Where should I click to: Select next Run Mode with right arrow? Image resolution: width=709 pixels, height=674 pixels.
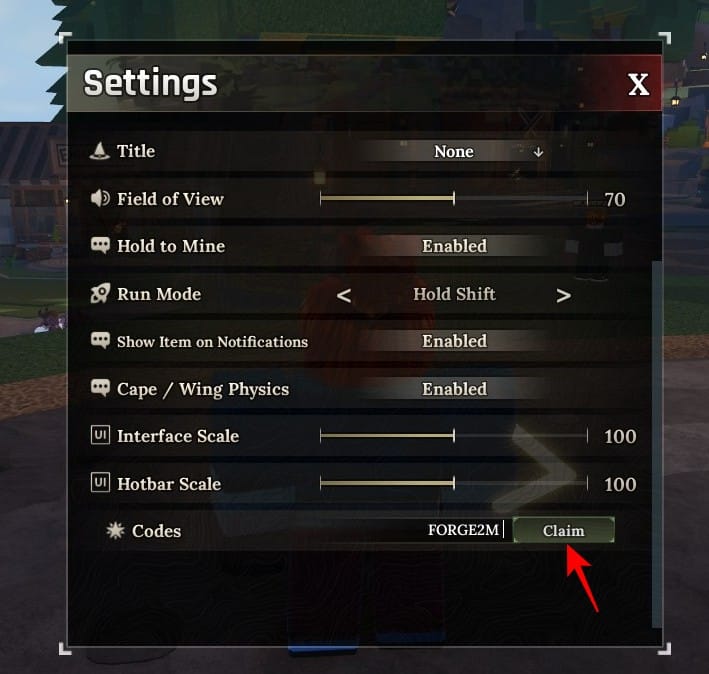click(563, 295)
